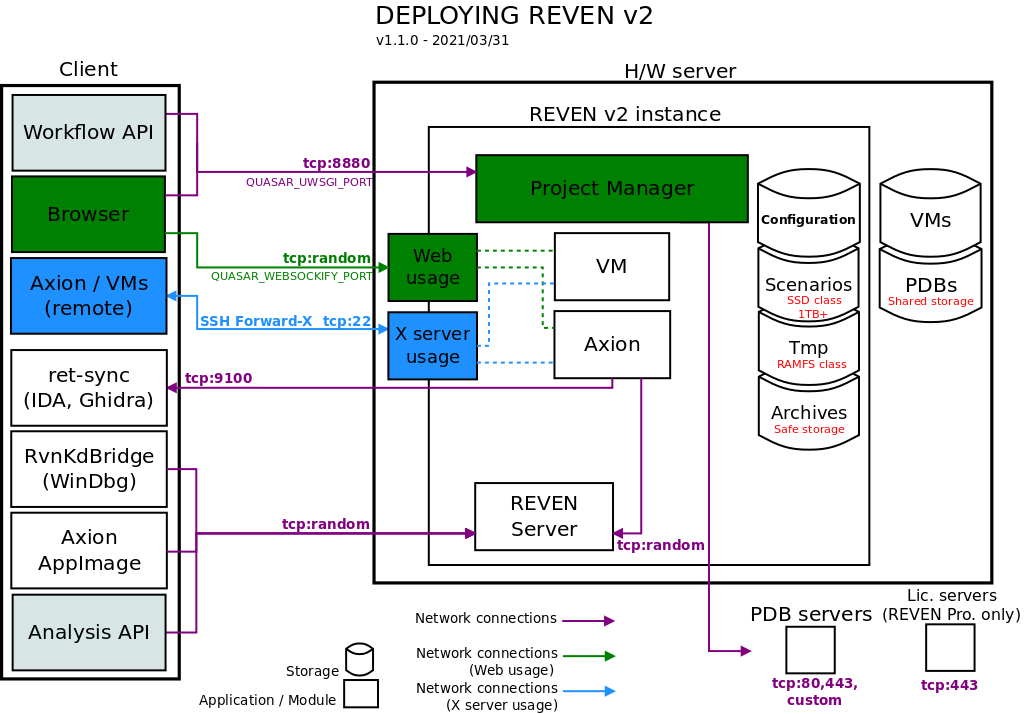This screenshot has height=714, width=1024.
Task: Select the Axion component box
Action: [x=612, y=344]
